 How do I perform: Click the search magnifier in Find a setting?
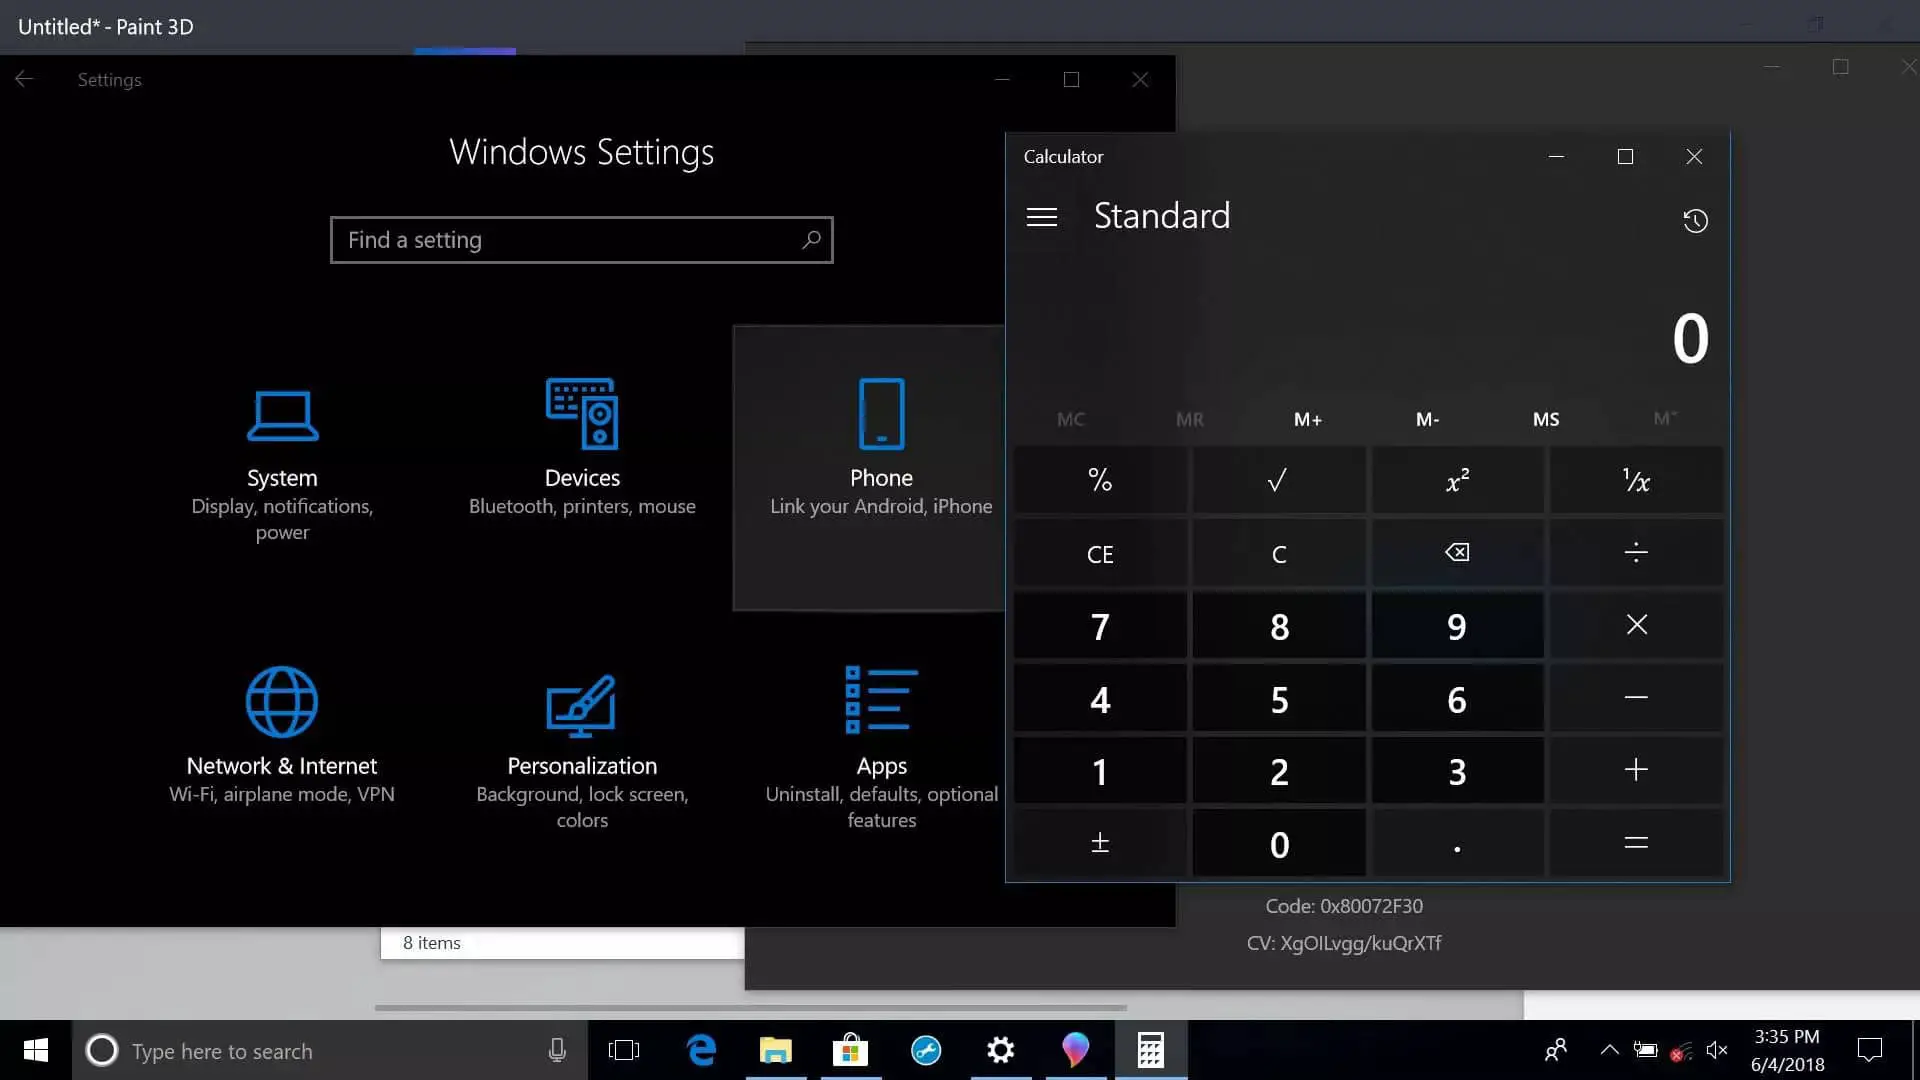[x=811, y=240]
